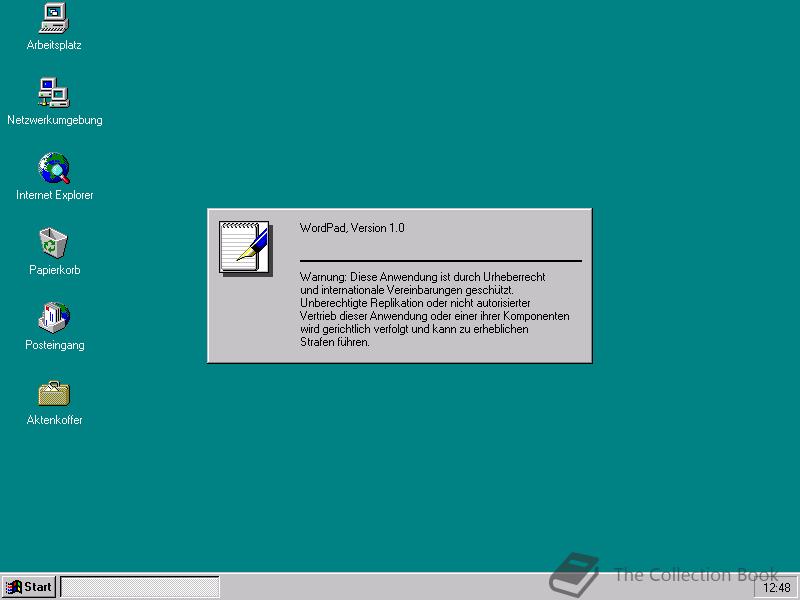Screen dimensions: 800x600
Task: Click the "Netzwerkumgebung" icon label
Action: (55, 120)
